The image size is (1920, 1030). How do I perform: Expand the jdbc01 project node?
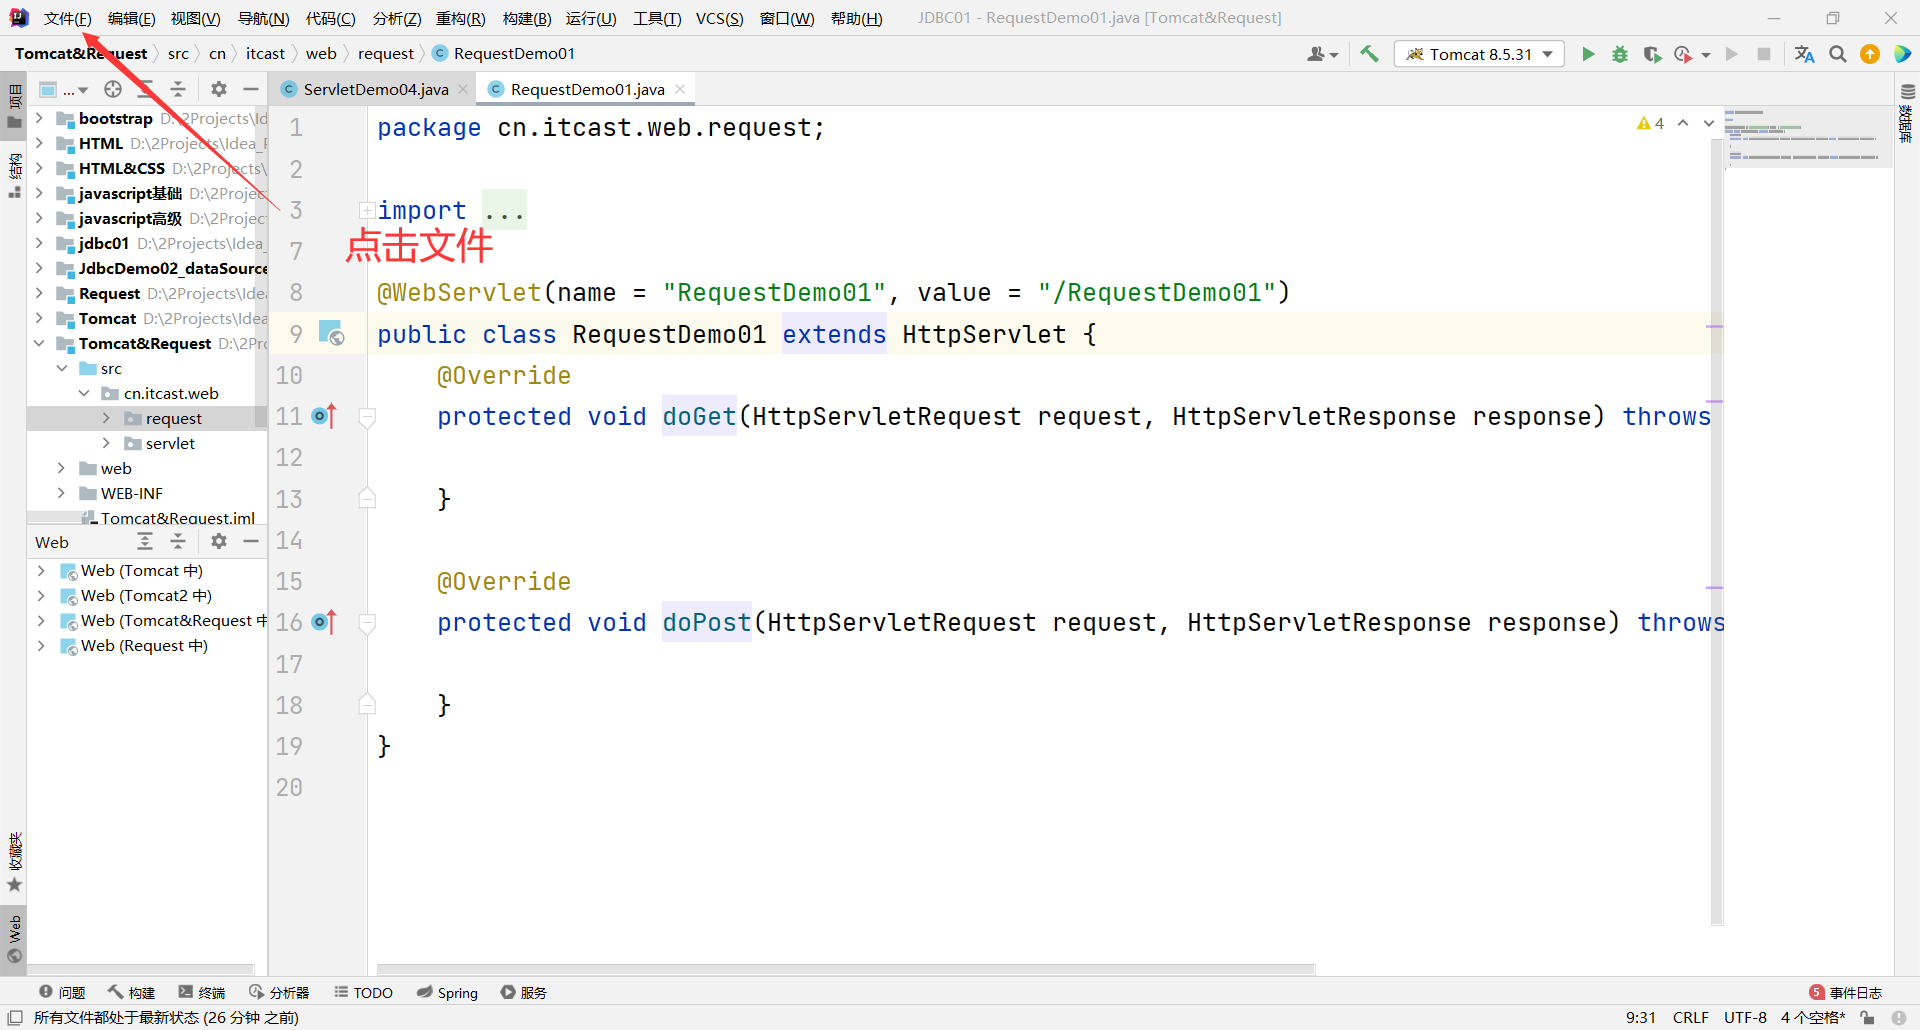(x=39, y=243)
